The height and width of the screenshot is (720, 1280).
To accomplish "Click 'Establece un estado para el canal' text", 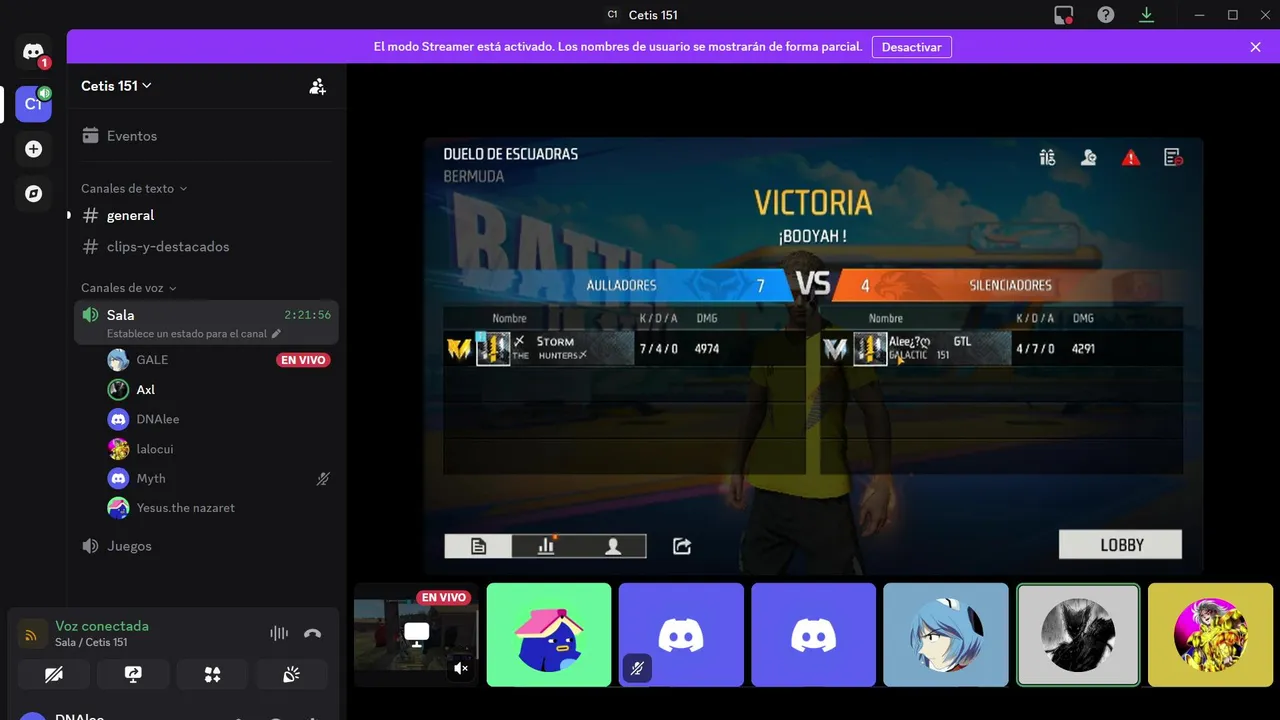I will point(187,333).
